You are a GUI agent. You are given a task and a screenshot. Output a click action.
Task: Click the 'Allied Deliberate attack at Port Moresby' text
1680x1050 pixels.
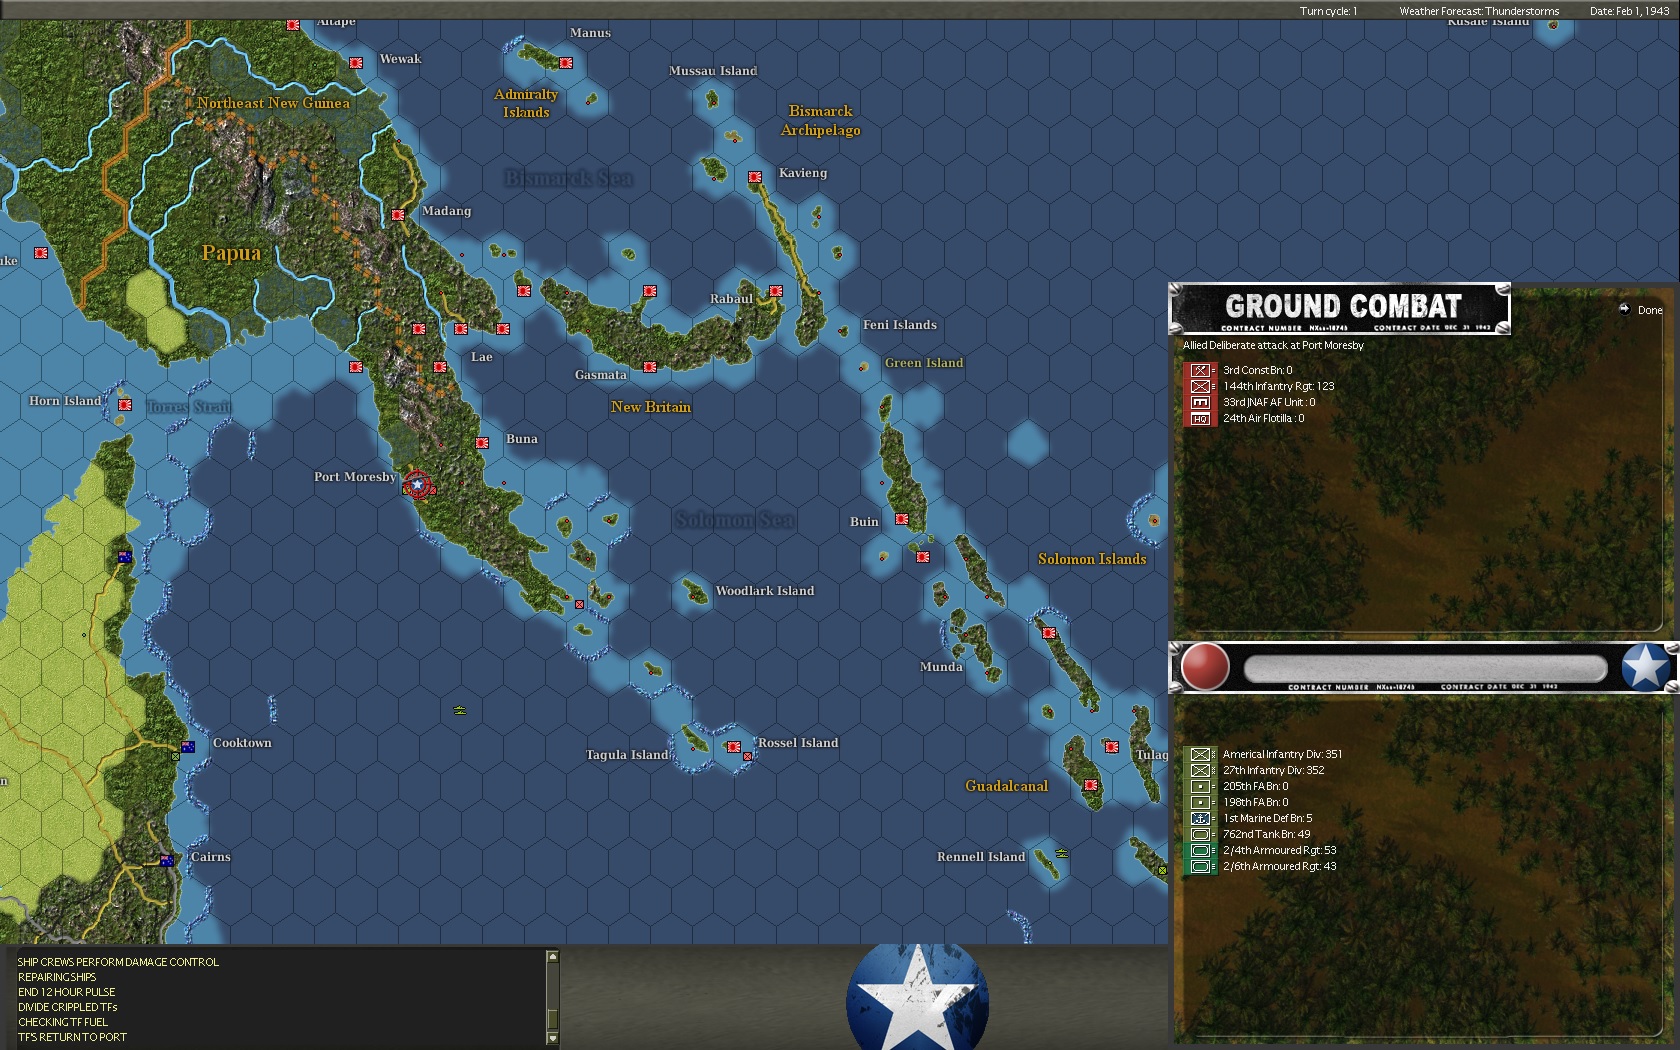(x=1273, y=345)
